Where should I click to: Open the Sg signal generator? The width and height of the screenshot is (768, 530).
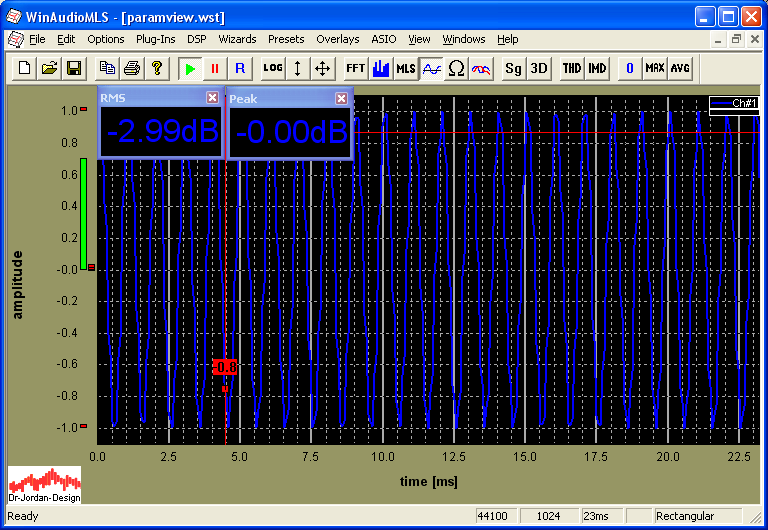513,68
